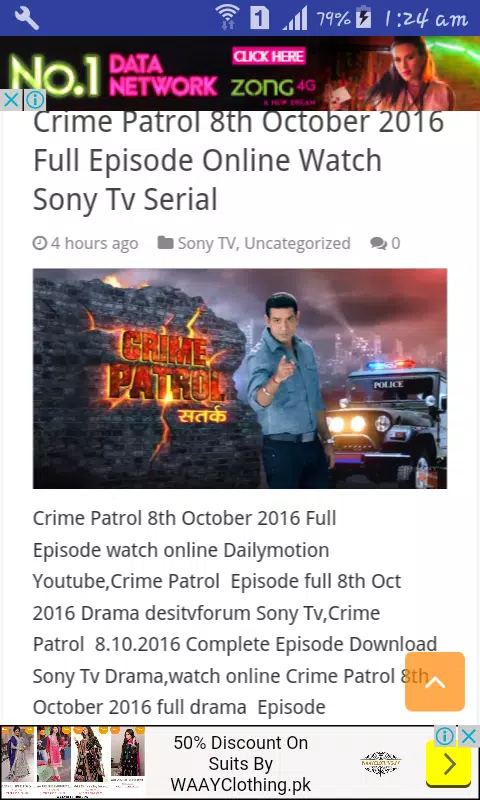The image size is (480, 800).
Task: Tap the Crime Patrol article headline
Action: click(x=238, y=161)
